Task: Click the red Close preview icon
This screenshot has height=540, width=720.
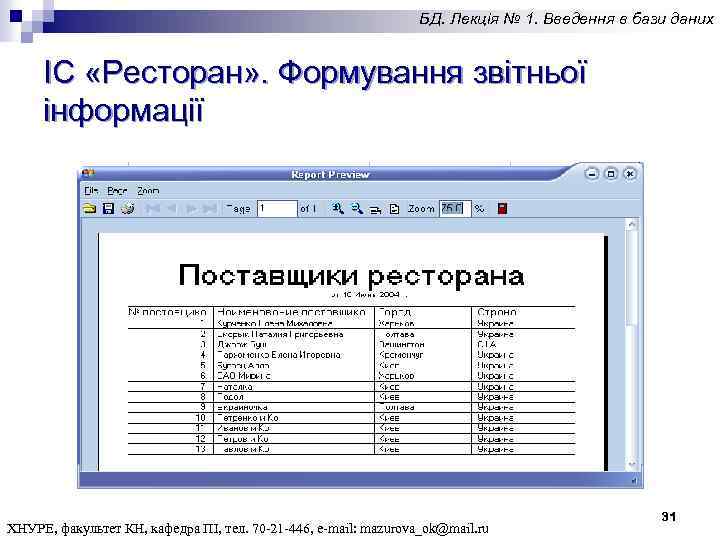Action: (x=502, y=208)
